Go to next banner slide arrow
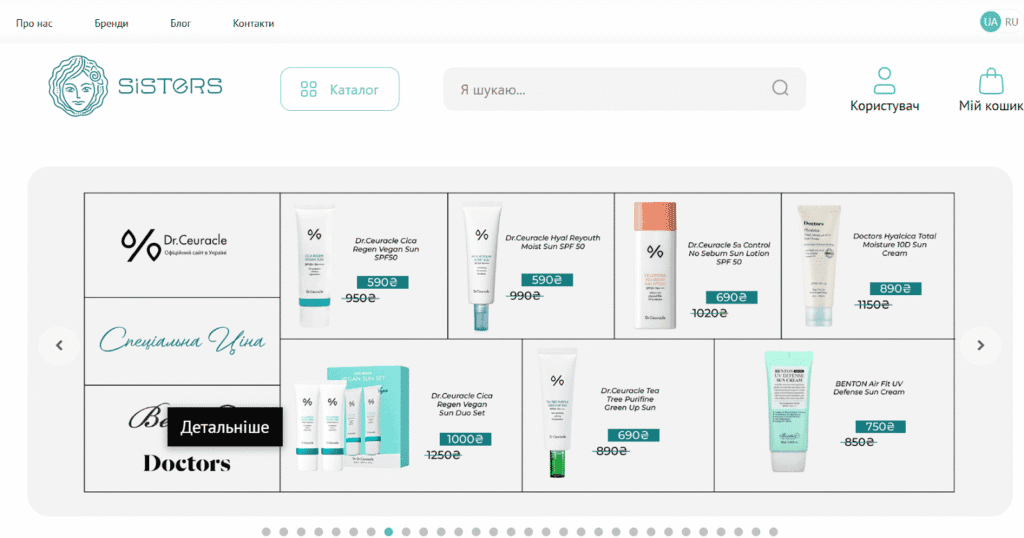The width and height of the screenshot is (1024, 538). 980,345
